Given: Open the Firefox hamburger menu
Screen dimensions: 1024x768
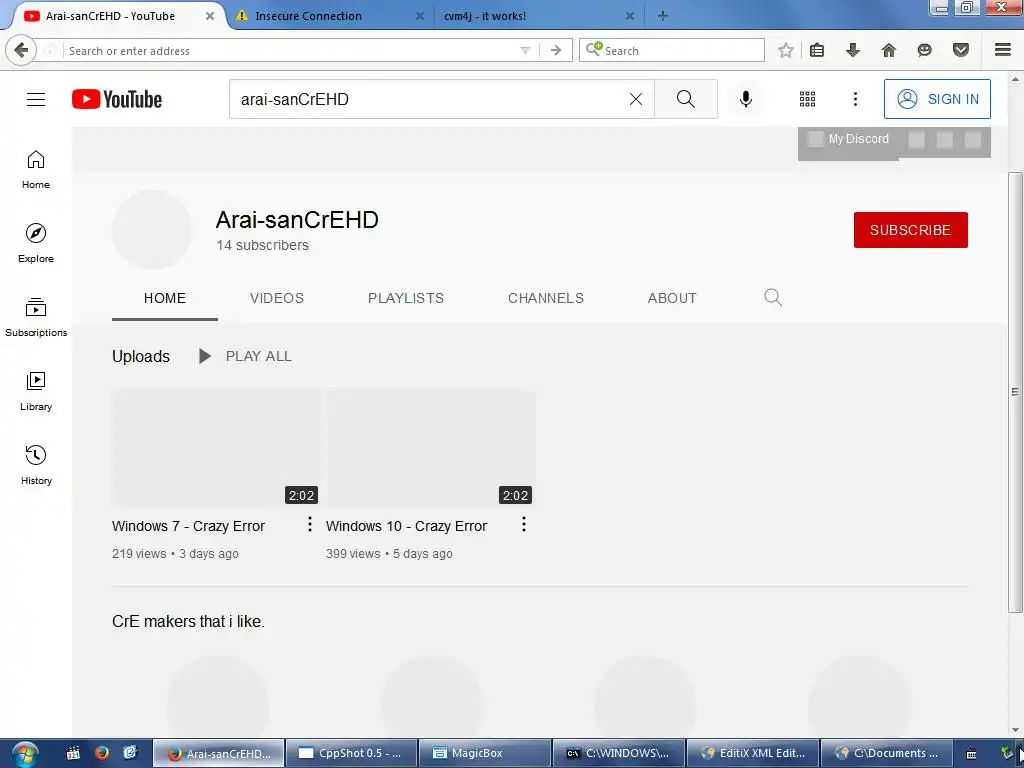Looking at the screenshot, I should [x=1003, y=50].
